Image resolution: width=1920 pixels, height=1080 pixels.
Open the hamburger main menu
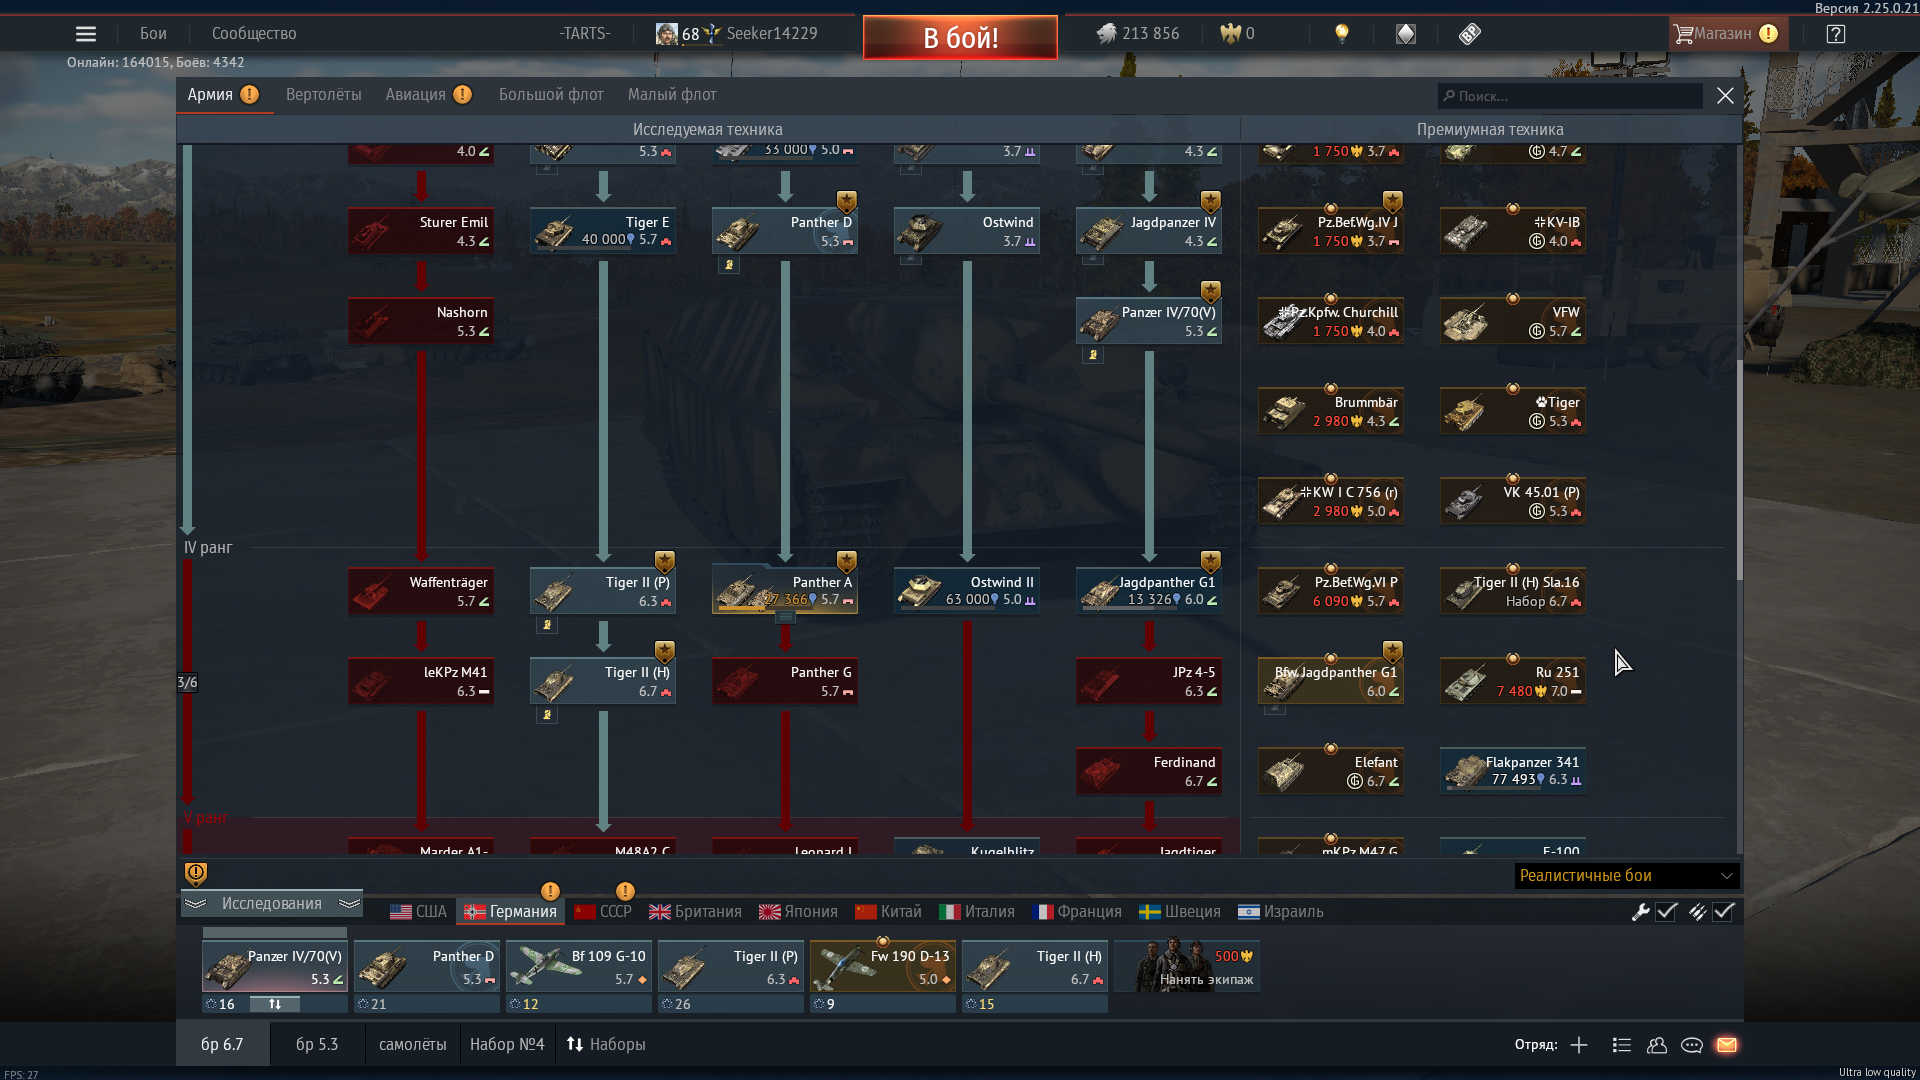[86, 34]
